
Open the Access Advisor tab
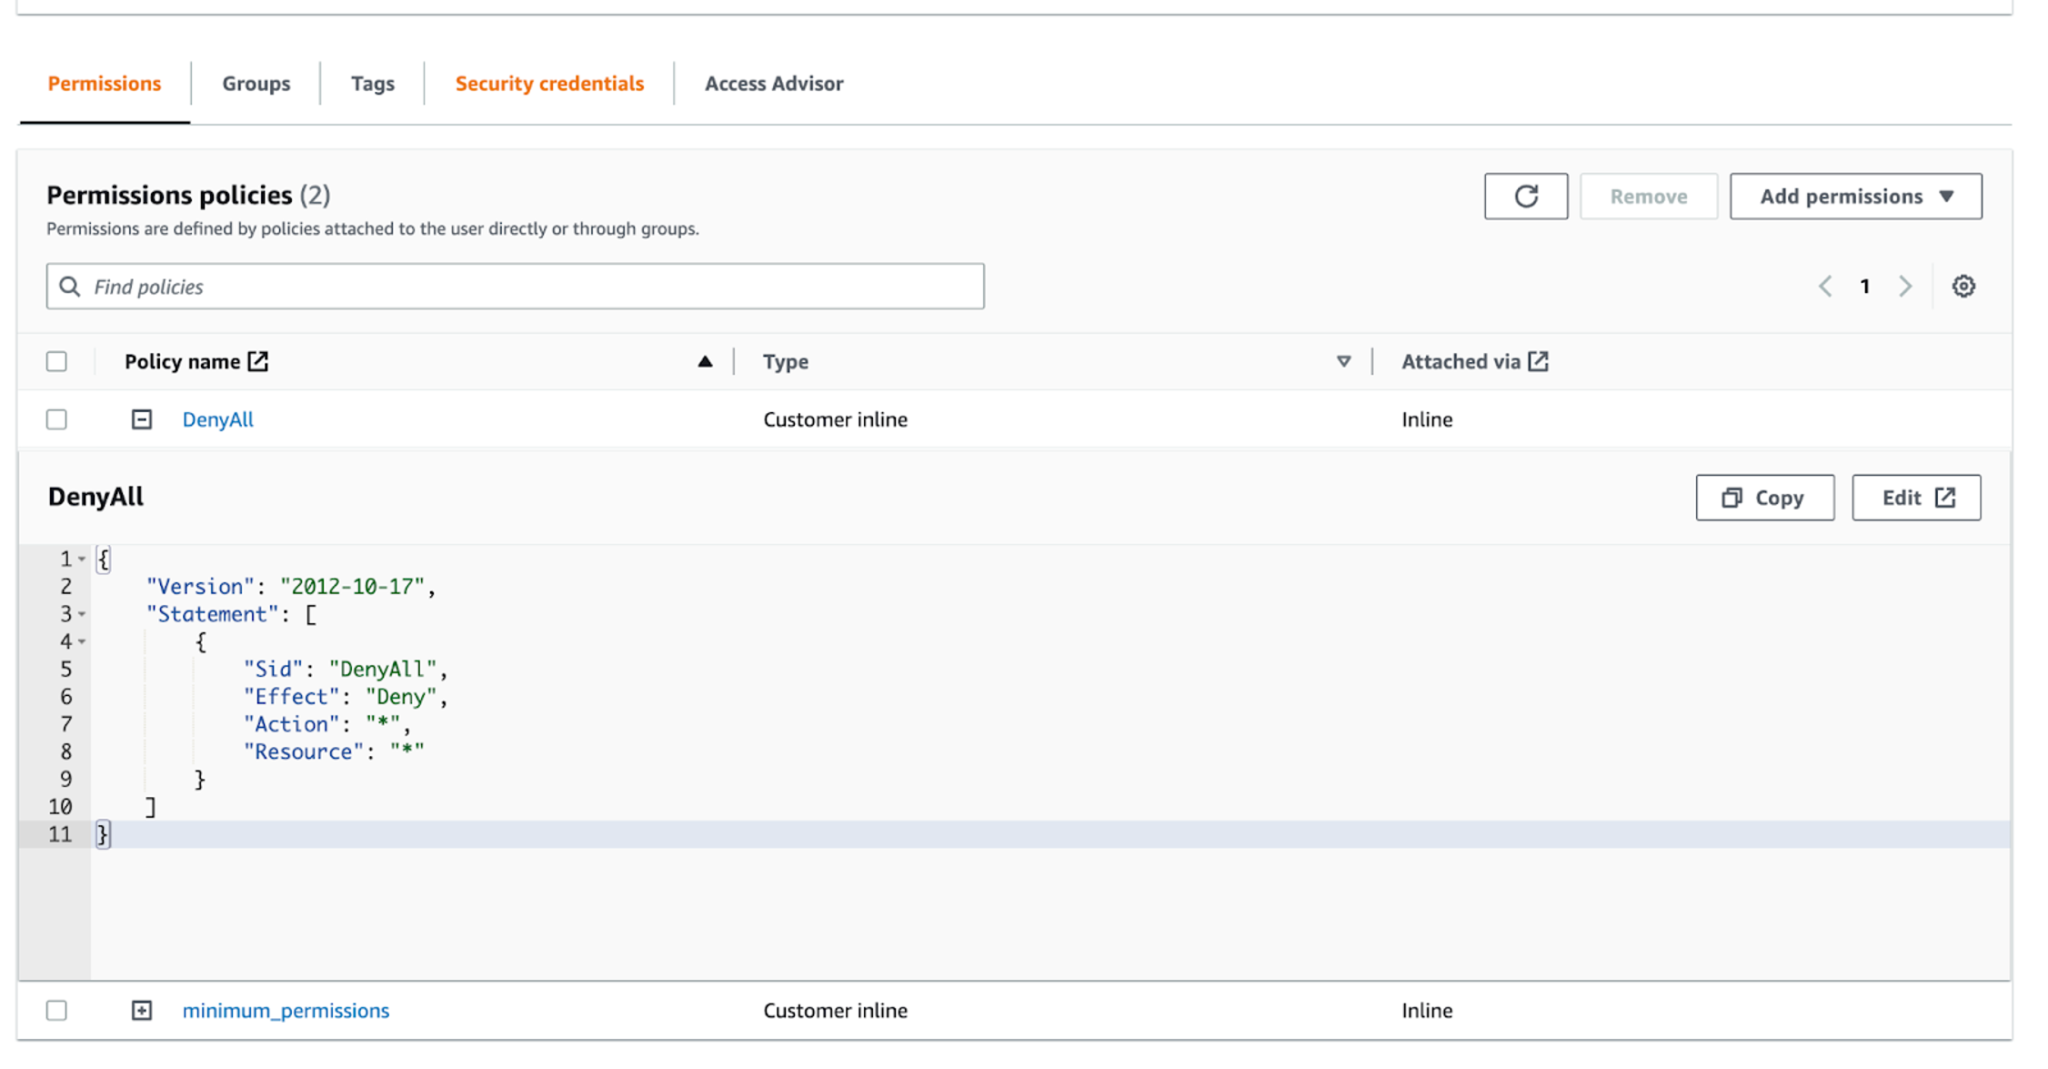774,83
